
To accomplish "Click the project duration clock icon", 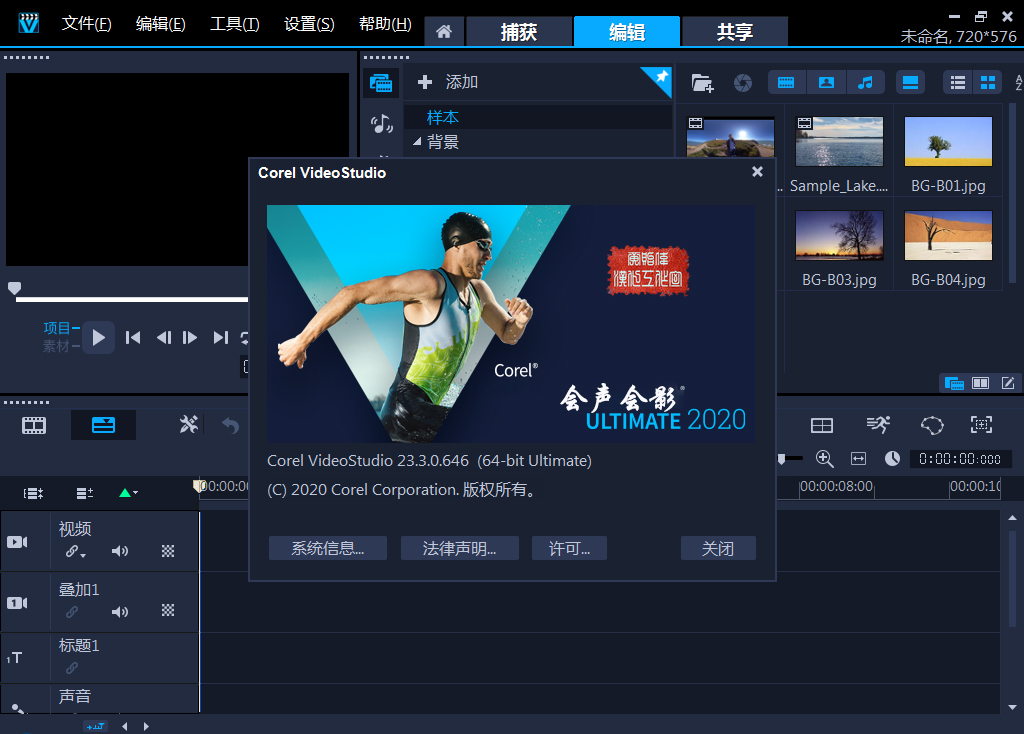I will (892, 459).
